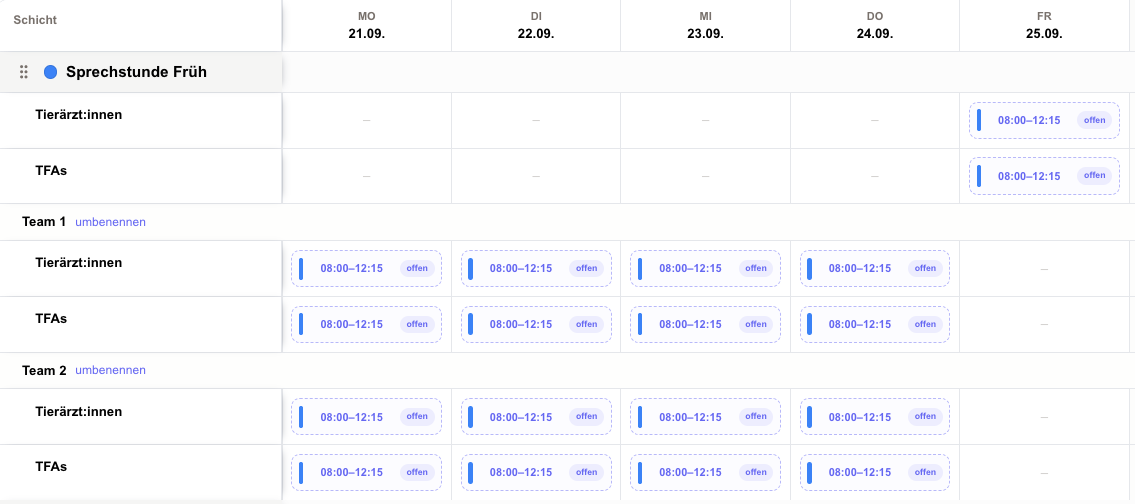Open Team 1 TFAs shift on Wednesday
The image size is (1135, 504).
coord(705,324)
